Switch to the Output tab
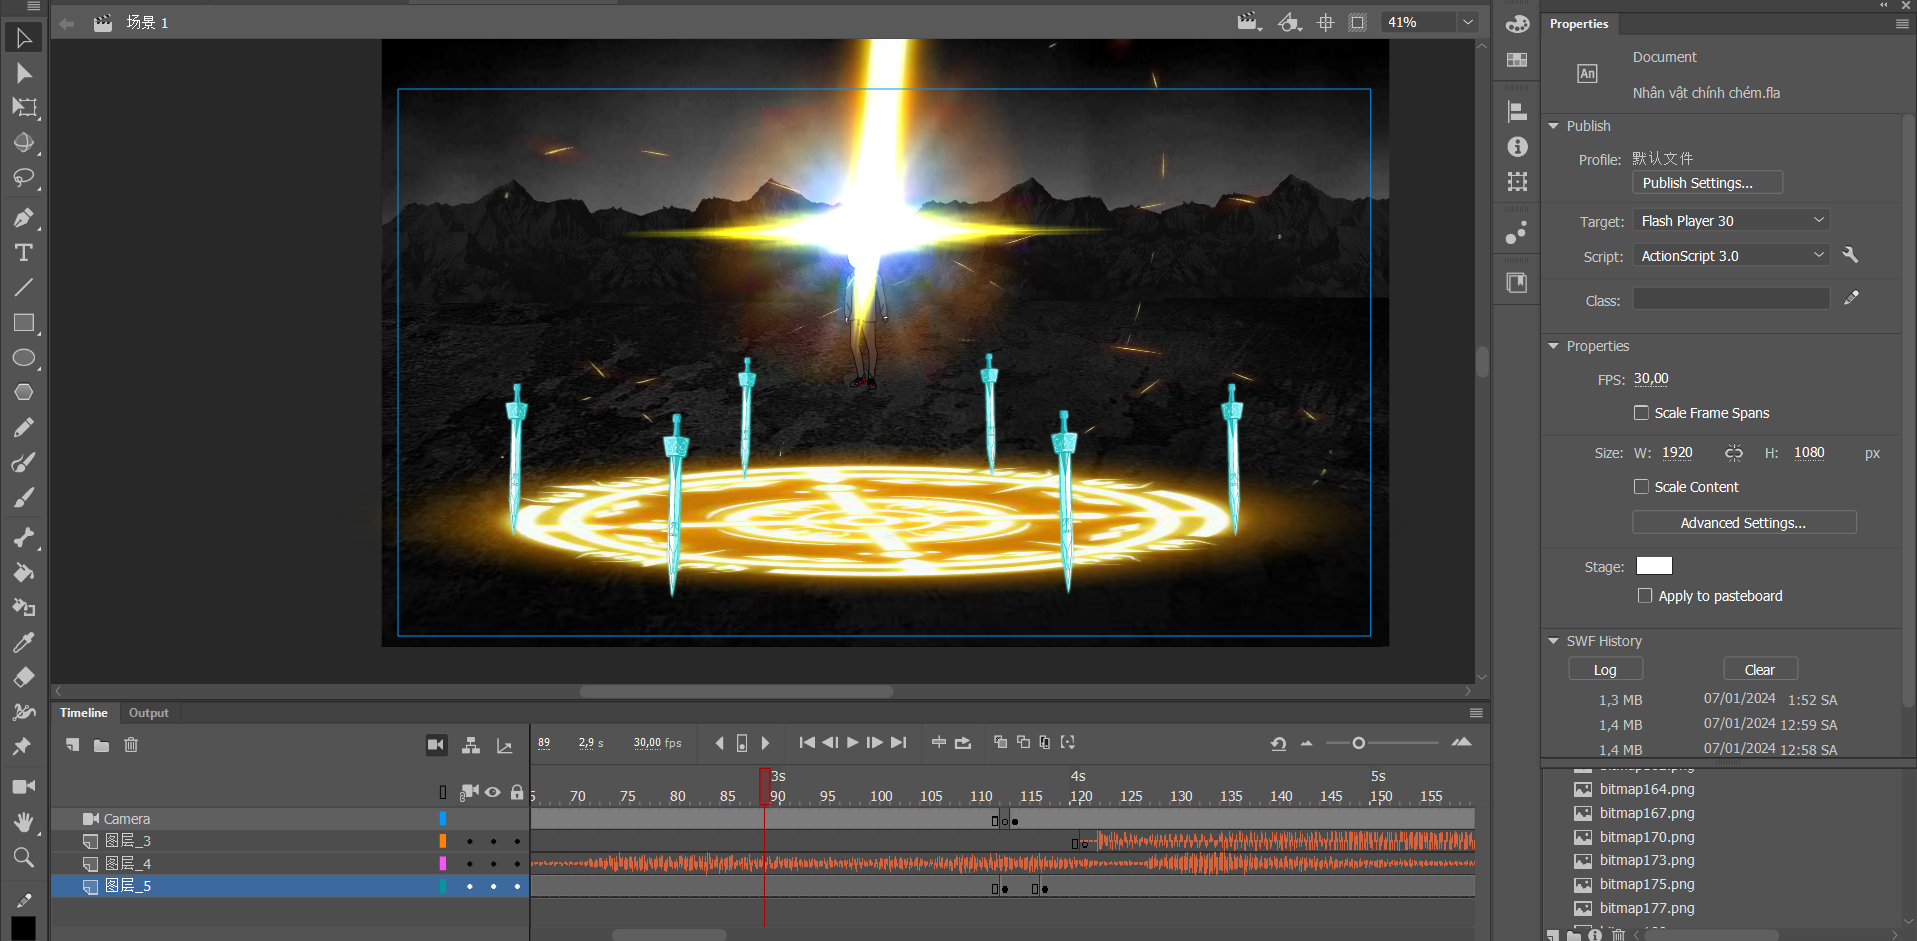Image resolution: width=1917 pixels, height=941 pixels. point(148,713)
